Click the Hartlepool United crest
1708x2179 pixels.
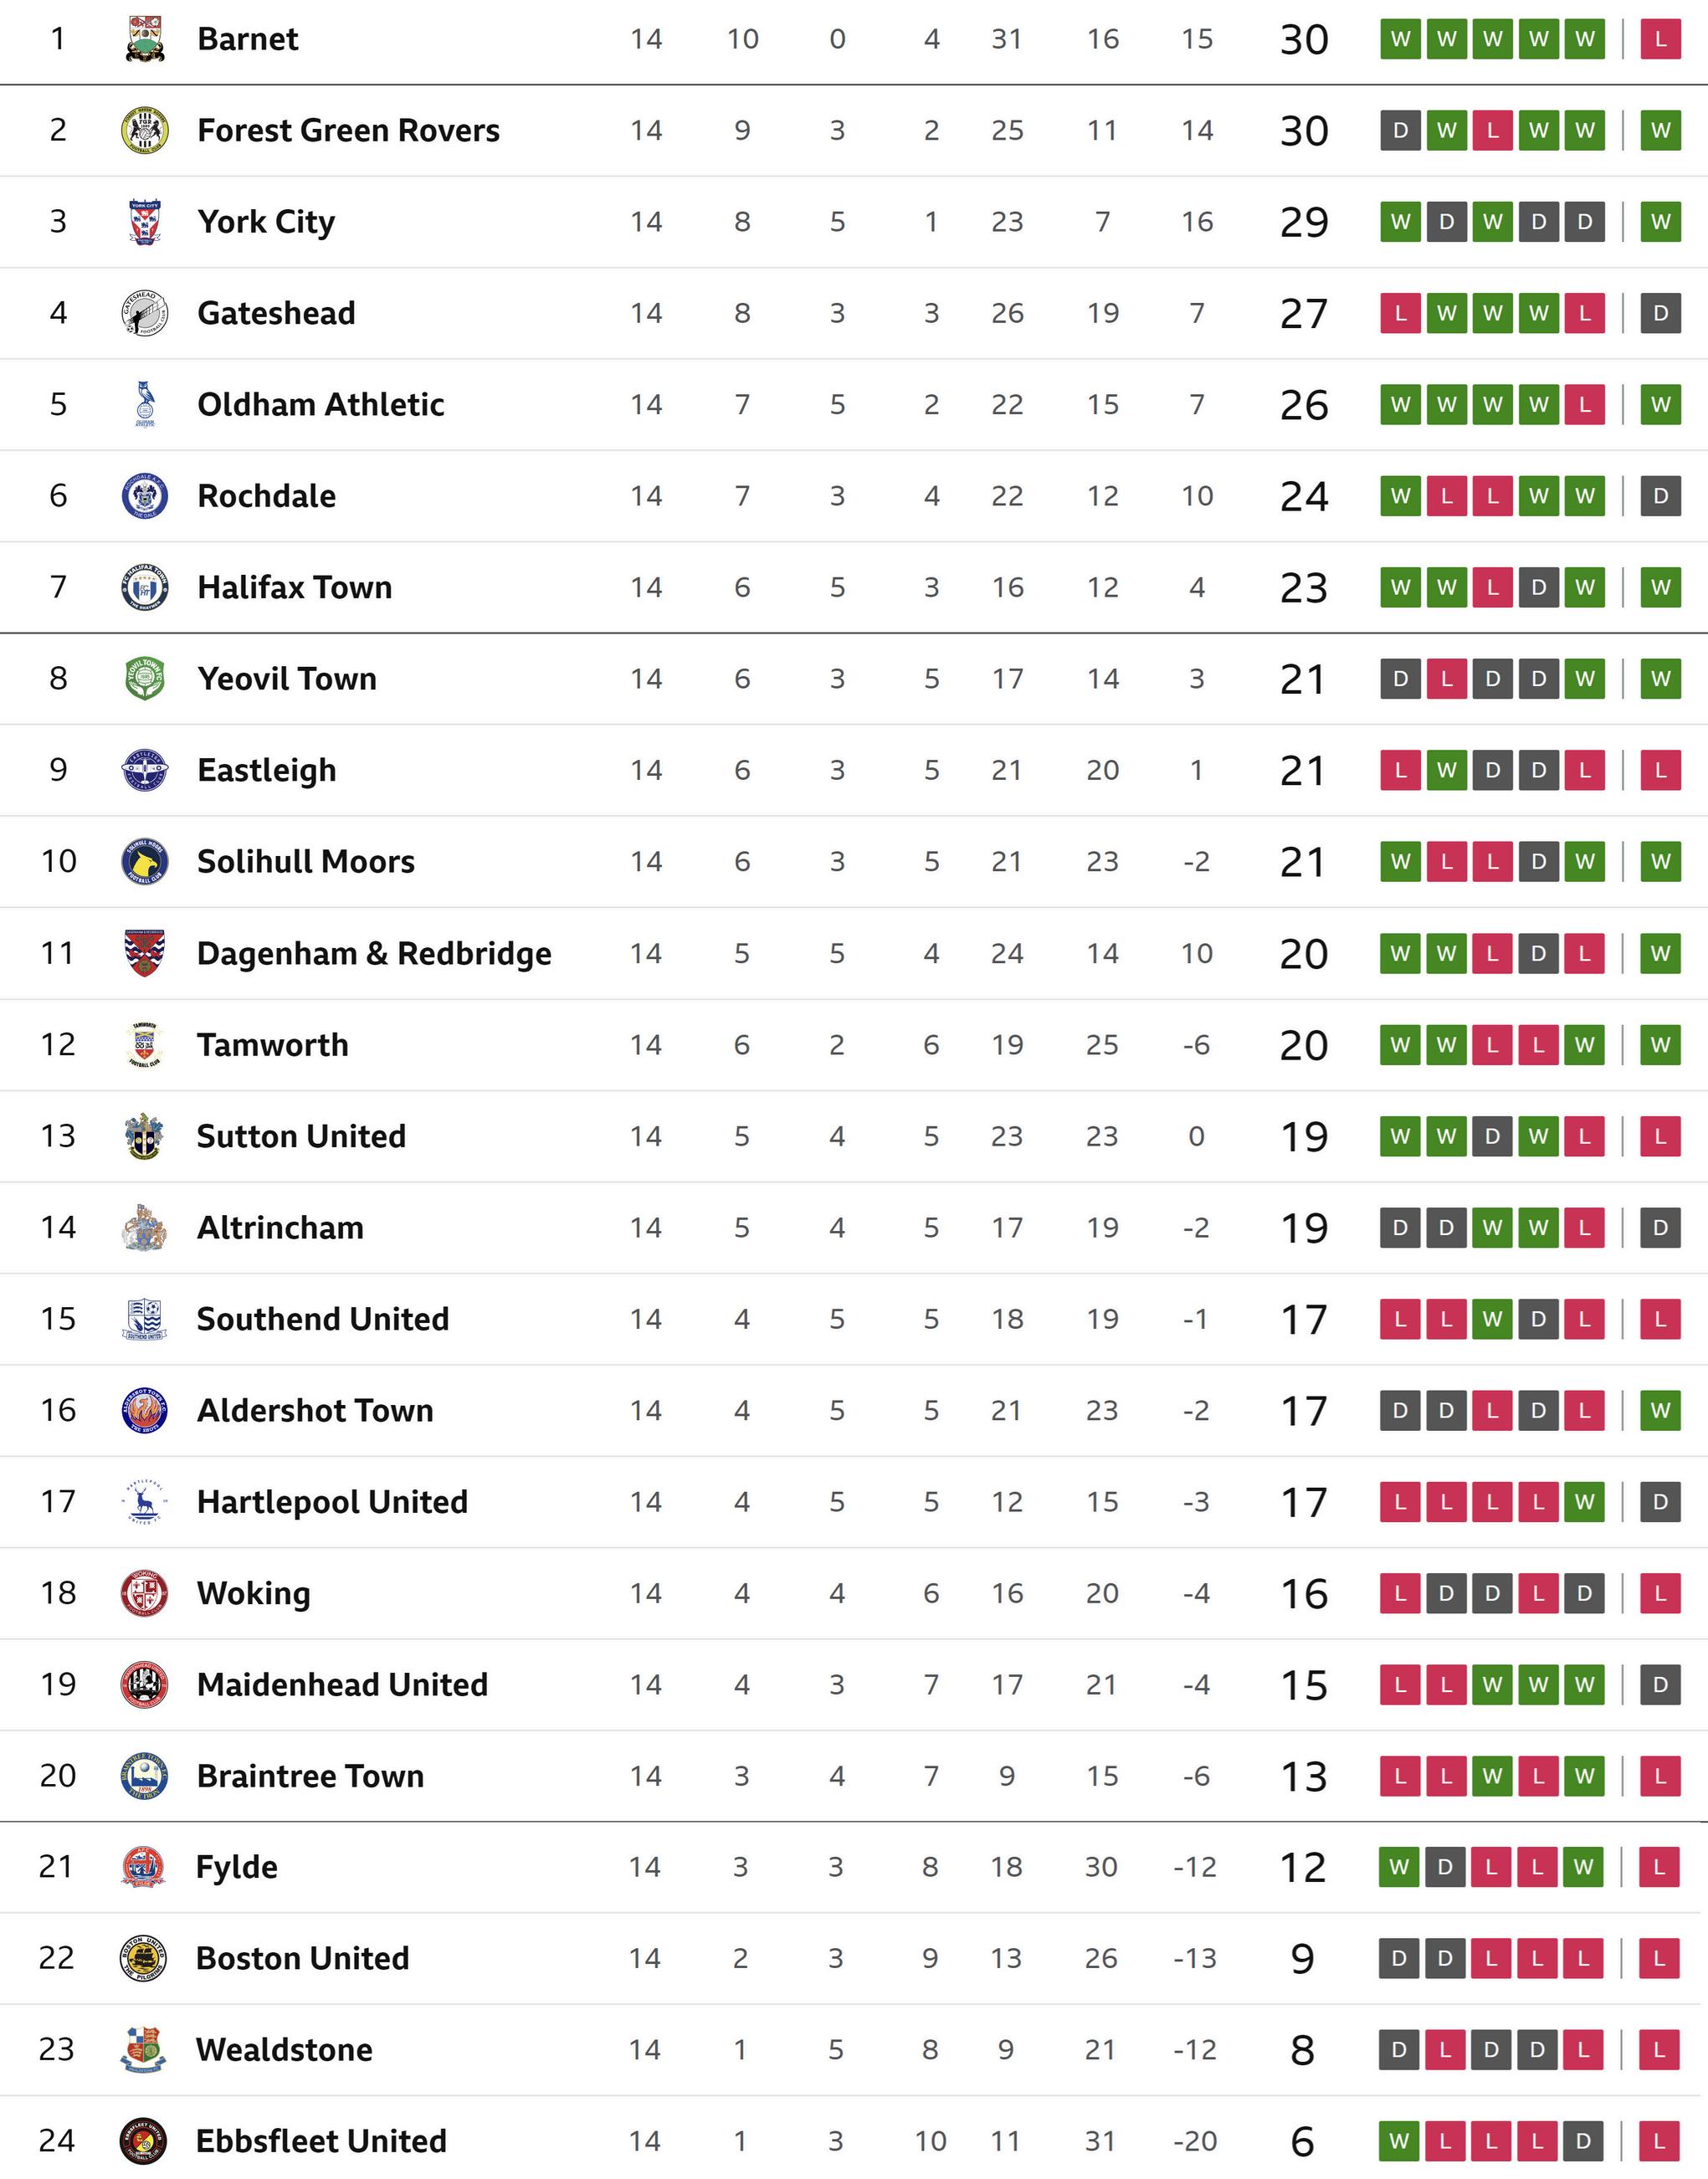point(145,1502)
